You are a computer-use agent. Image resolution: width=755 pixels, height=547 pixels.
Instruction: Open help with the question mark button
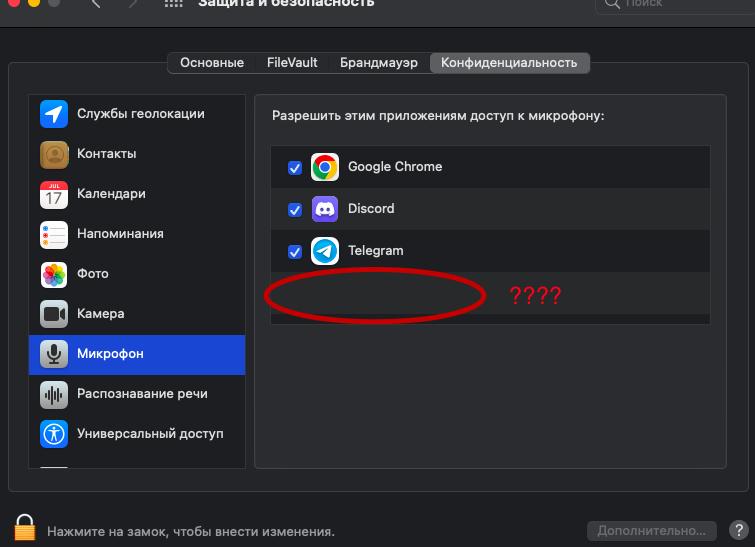click(x=739, y=530)
